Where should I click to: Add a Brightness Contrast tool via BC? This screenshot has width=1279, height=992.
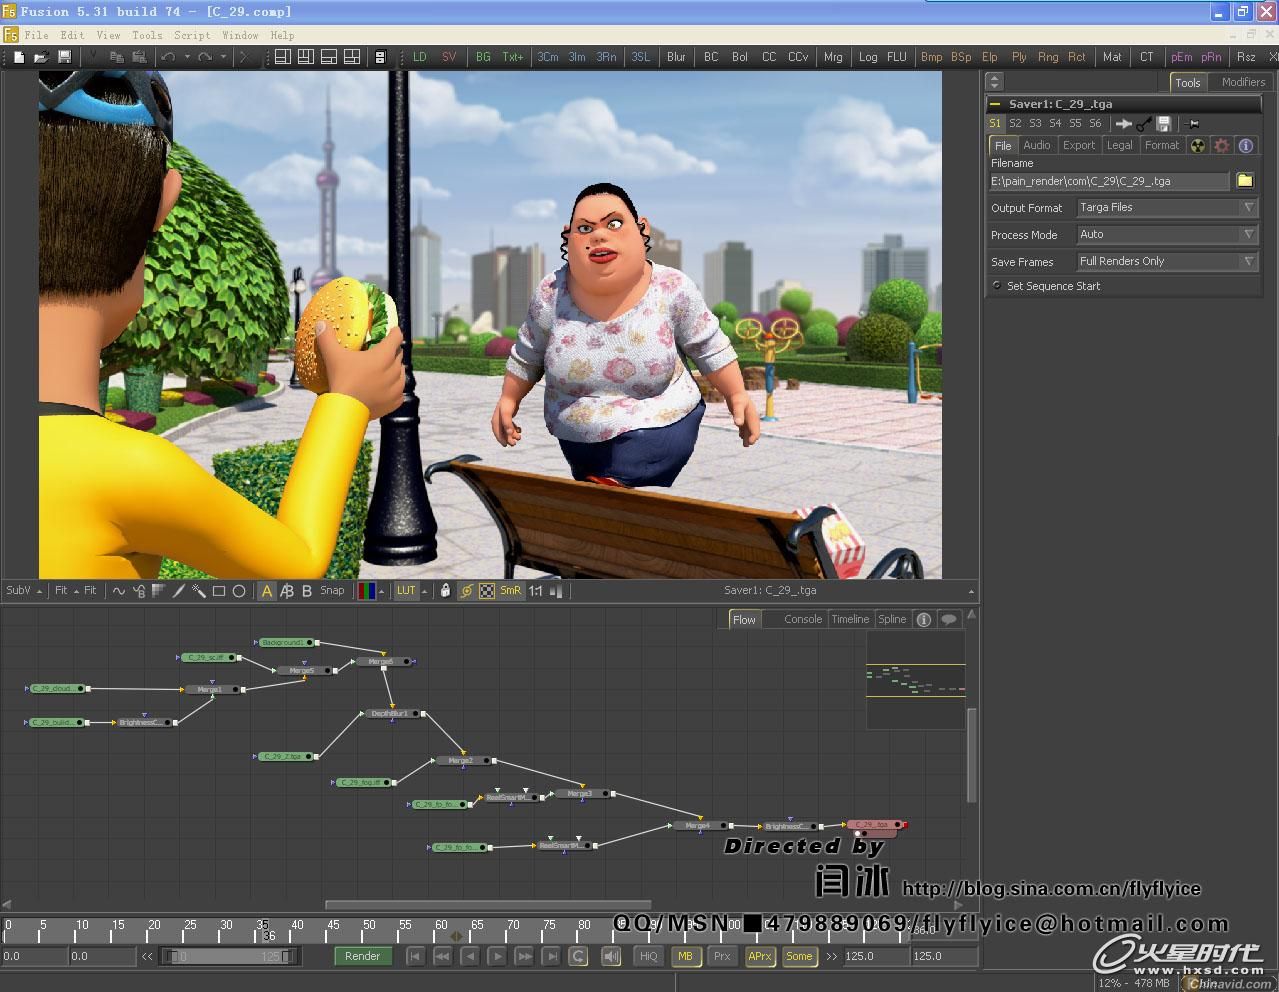711,57
